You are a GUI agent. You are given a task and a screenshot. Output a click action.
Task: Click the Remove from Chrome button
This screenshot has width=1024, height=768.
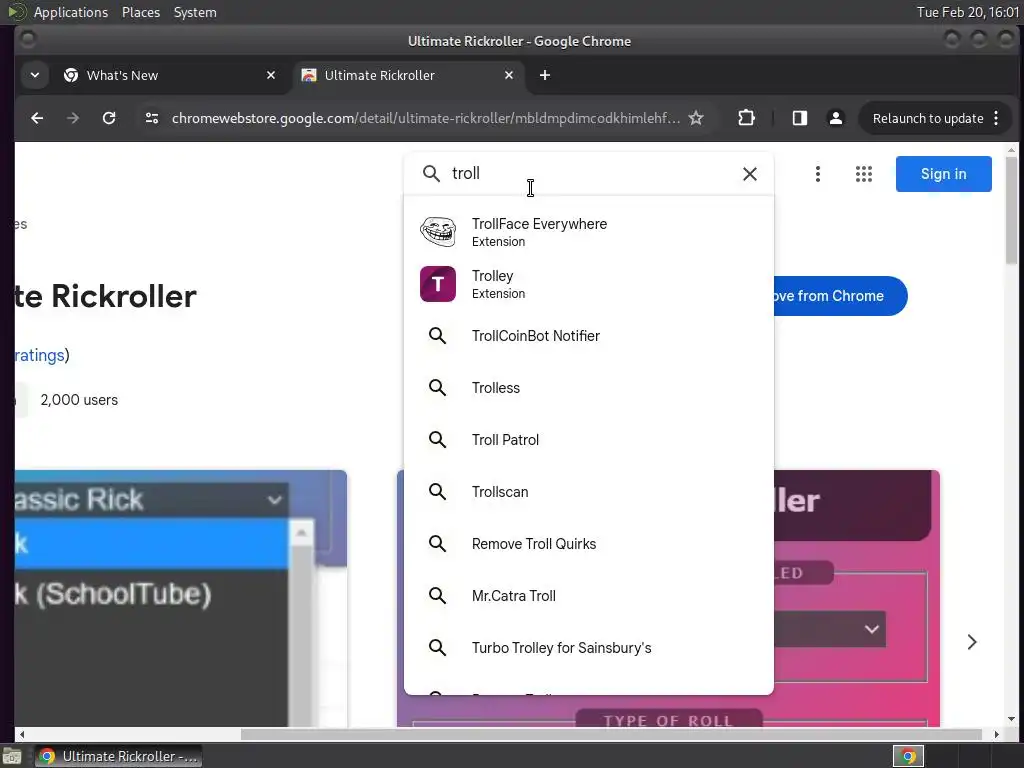[x=840, y=296]
